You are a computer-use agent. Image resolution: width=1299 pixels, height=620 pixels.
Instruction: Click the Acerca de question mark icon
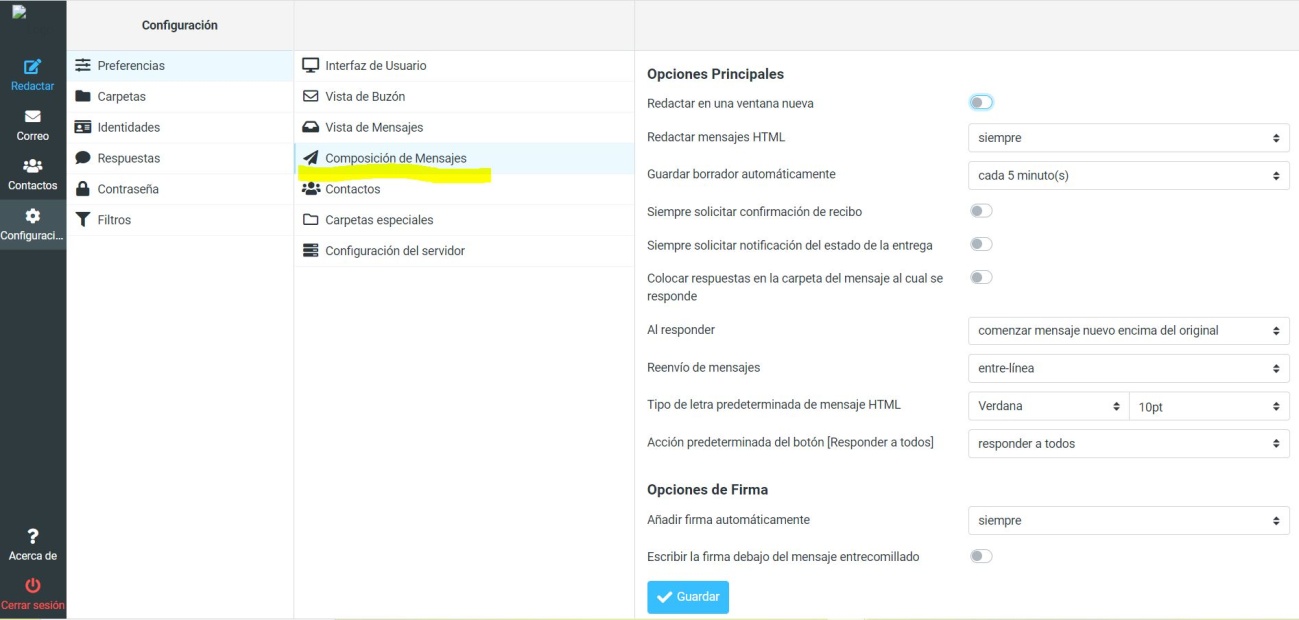coord(32,537)
